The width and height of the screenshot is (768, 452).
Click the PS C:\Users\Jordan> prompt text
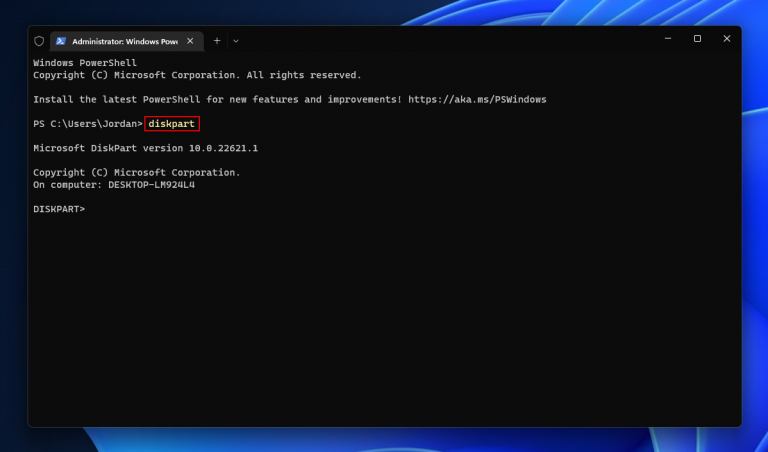(87, 124)
